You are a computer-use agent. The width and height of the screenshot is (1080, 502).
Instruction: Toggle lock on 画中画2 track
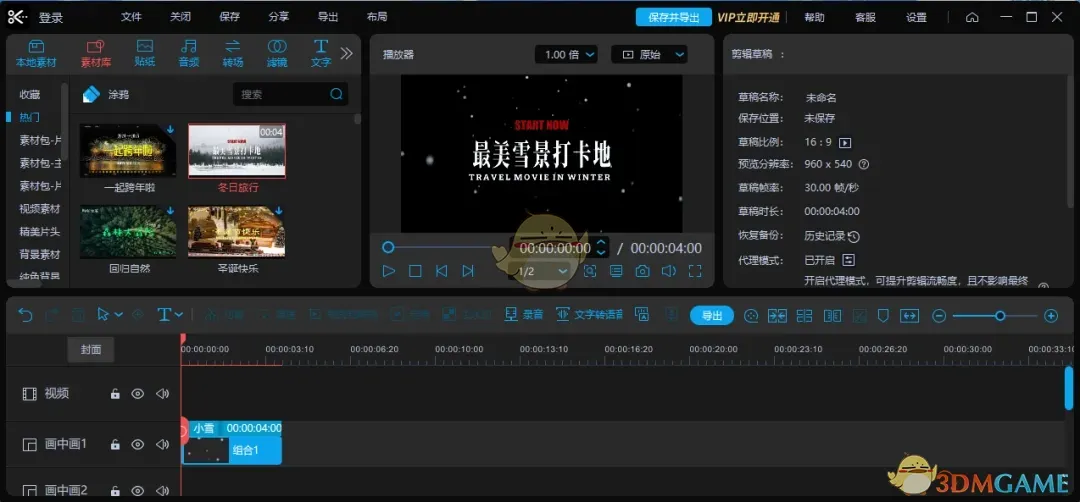pyautogui.click(x=116, y=490)
